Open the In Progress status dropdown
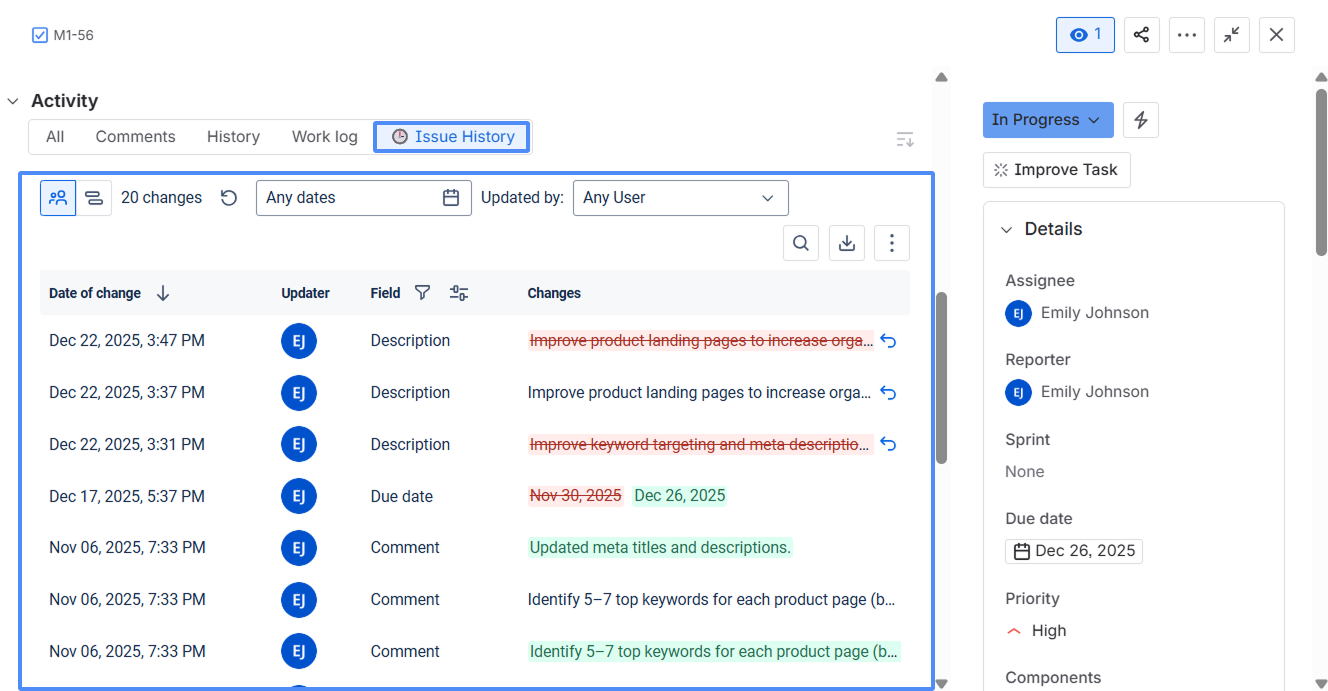Viewport: 1328px width, 691px height. click(x=1046, y=120)
